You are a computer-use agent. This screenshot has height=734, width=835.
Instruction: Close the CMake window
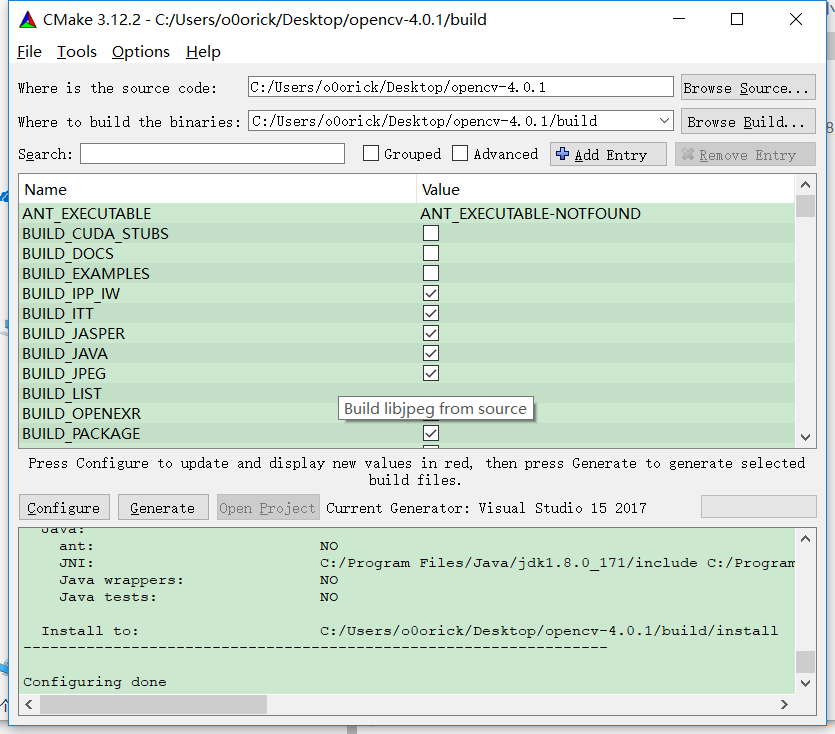[x=796, y=19]
